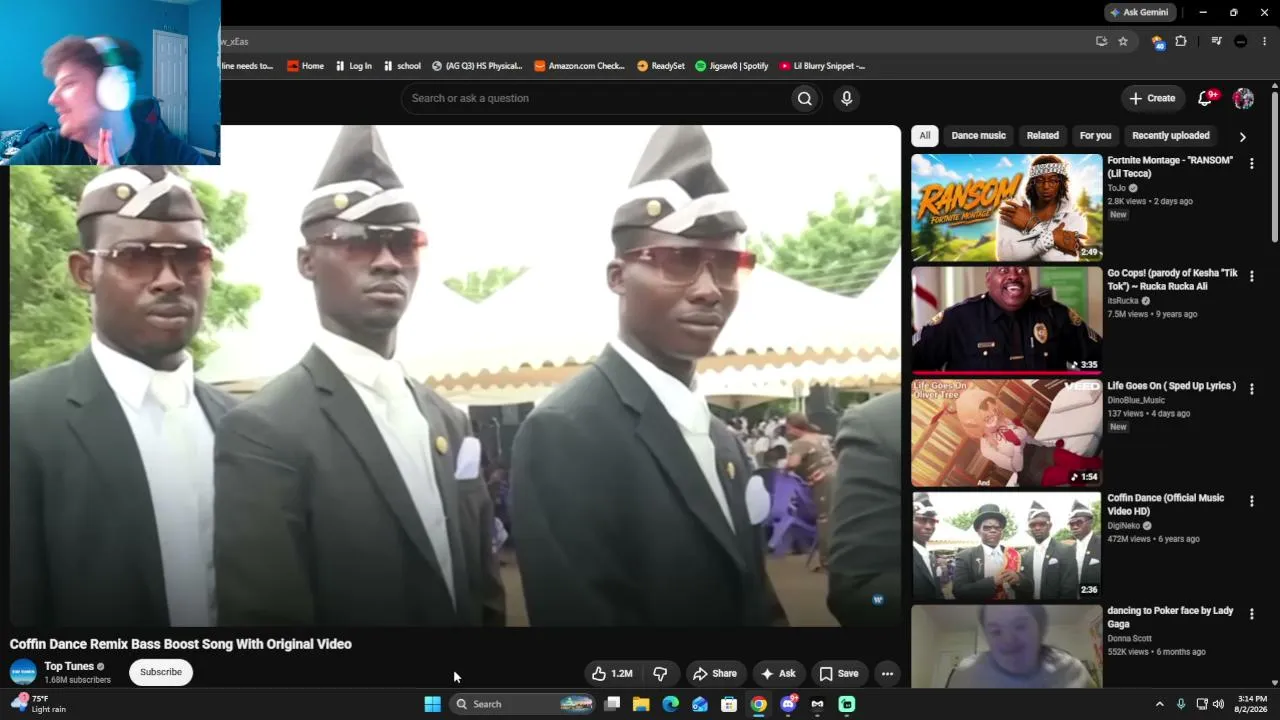This screenshot has height=720, width=1280.
Task: Open options for Life Goes On video
Action: point(1251,389)
